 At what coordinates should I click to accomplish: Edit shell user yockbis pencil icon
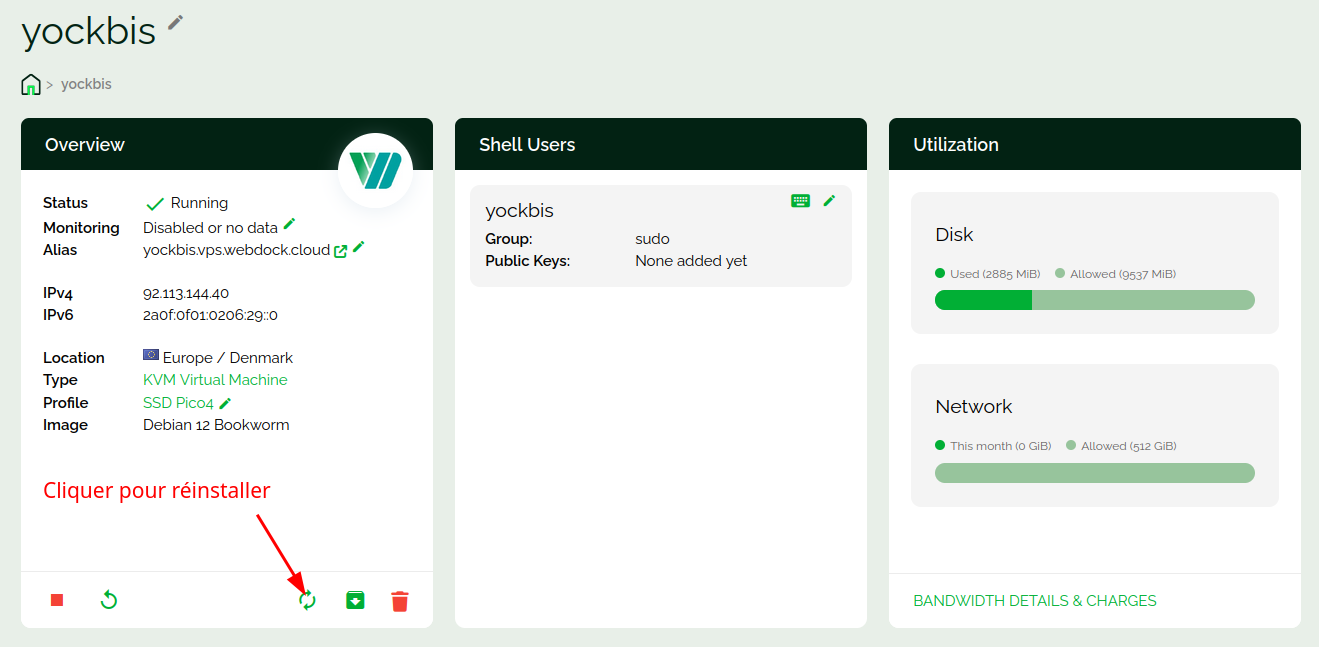[829, 201]
